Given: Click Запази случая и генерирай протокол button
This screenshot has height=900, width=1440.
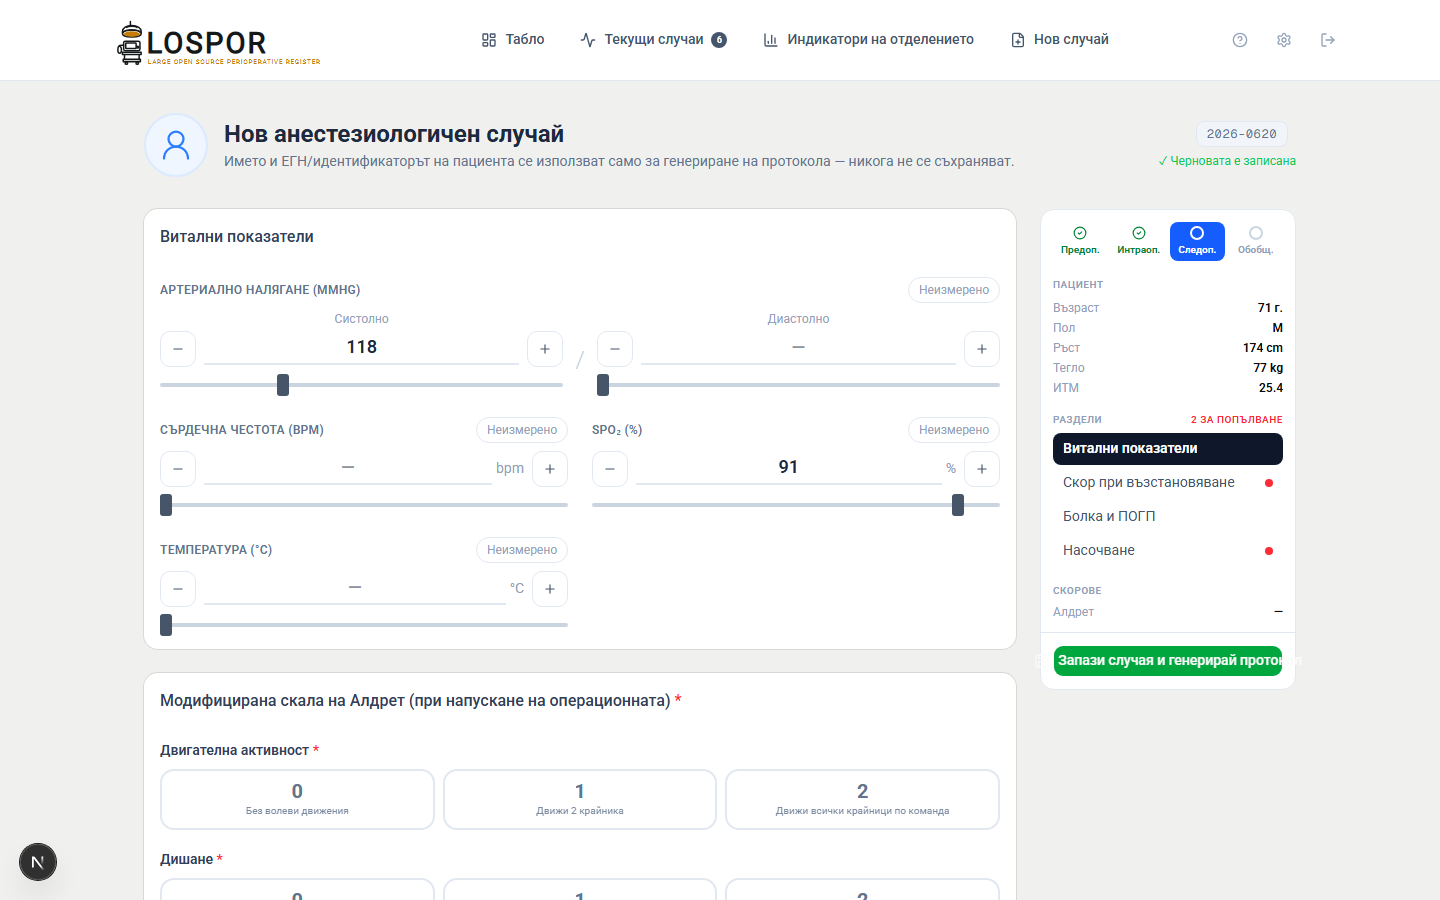Looking at the screenshot, I should (x=1168, y=661).
